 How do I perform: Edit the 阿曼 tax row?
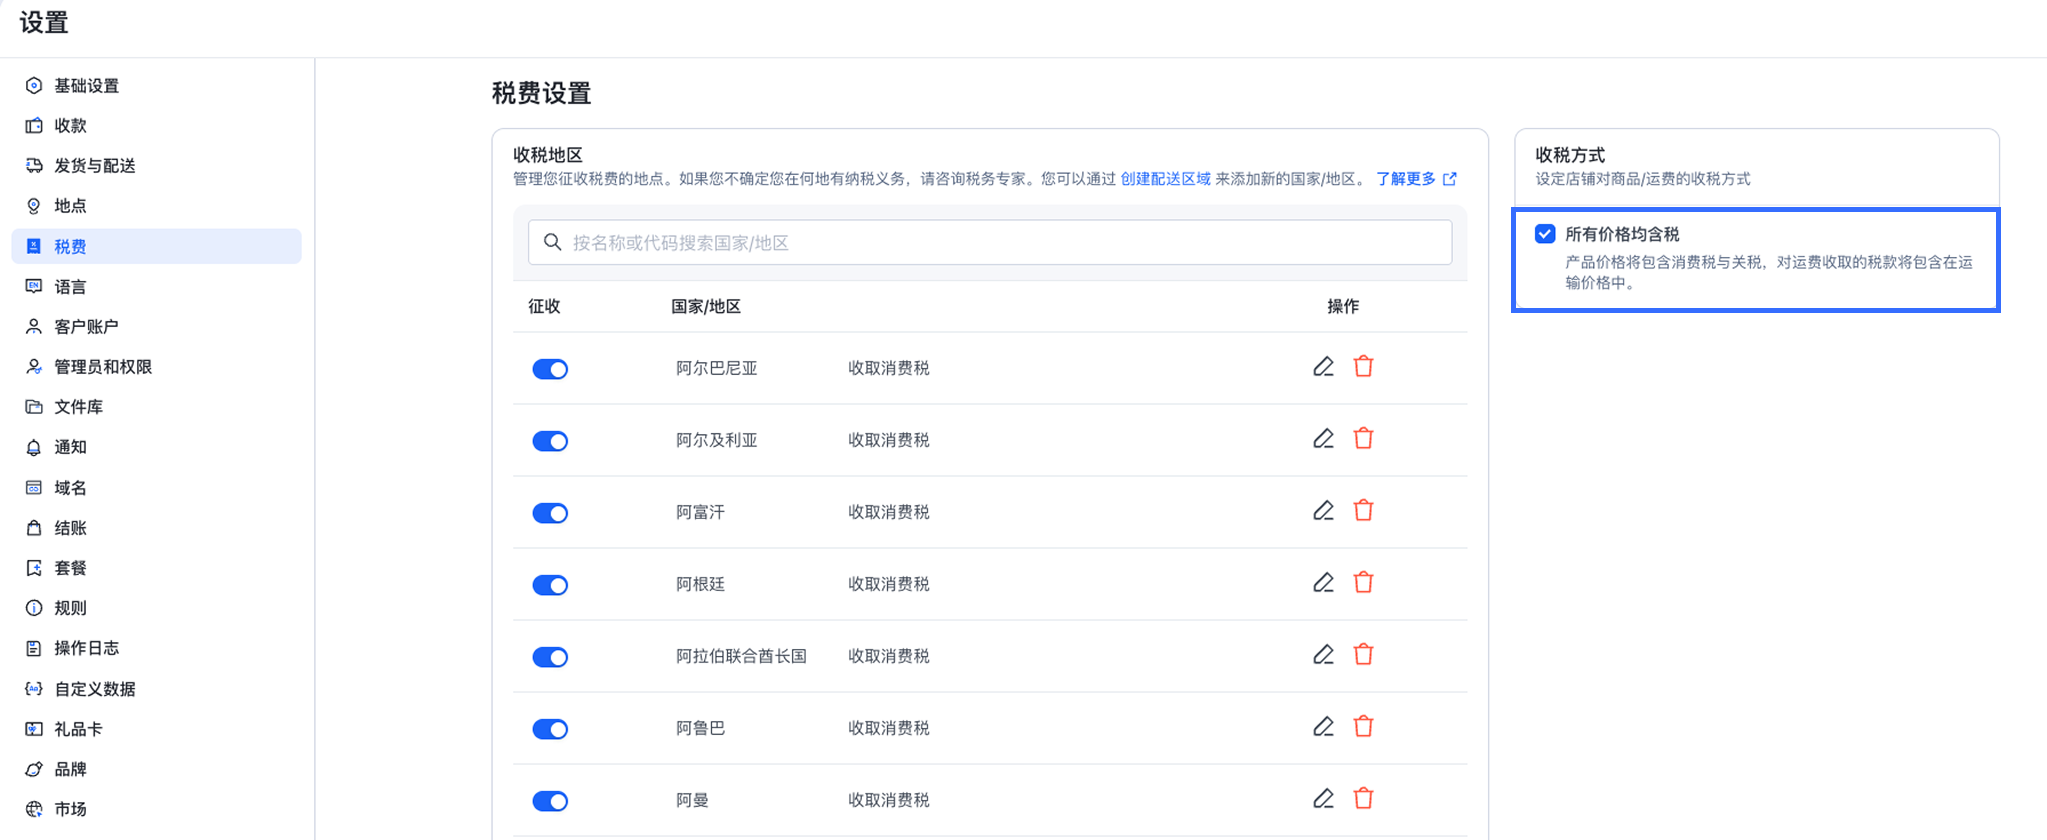point(1323,799)
